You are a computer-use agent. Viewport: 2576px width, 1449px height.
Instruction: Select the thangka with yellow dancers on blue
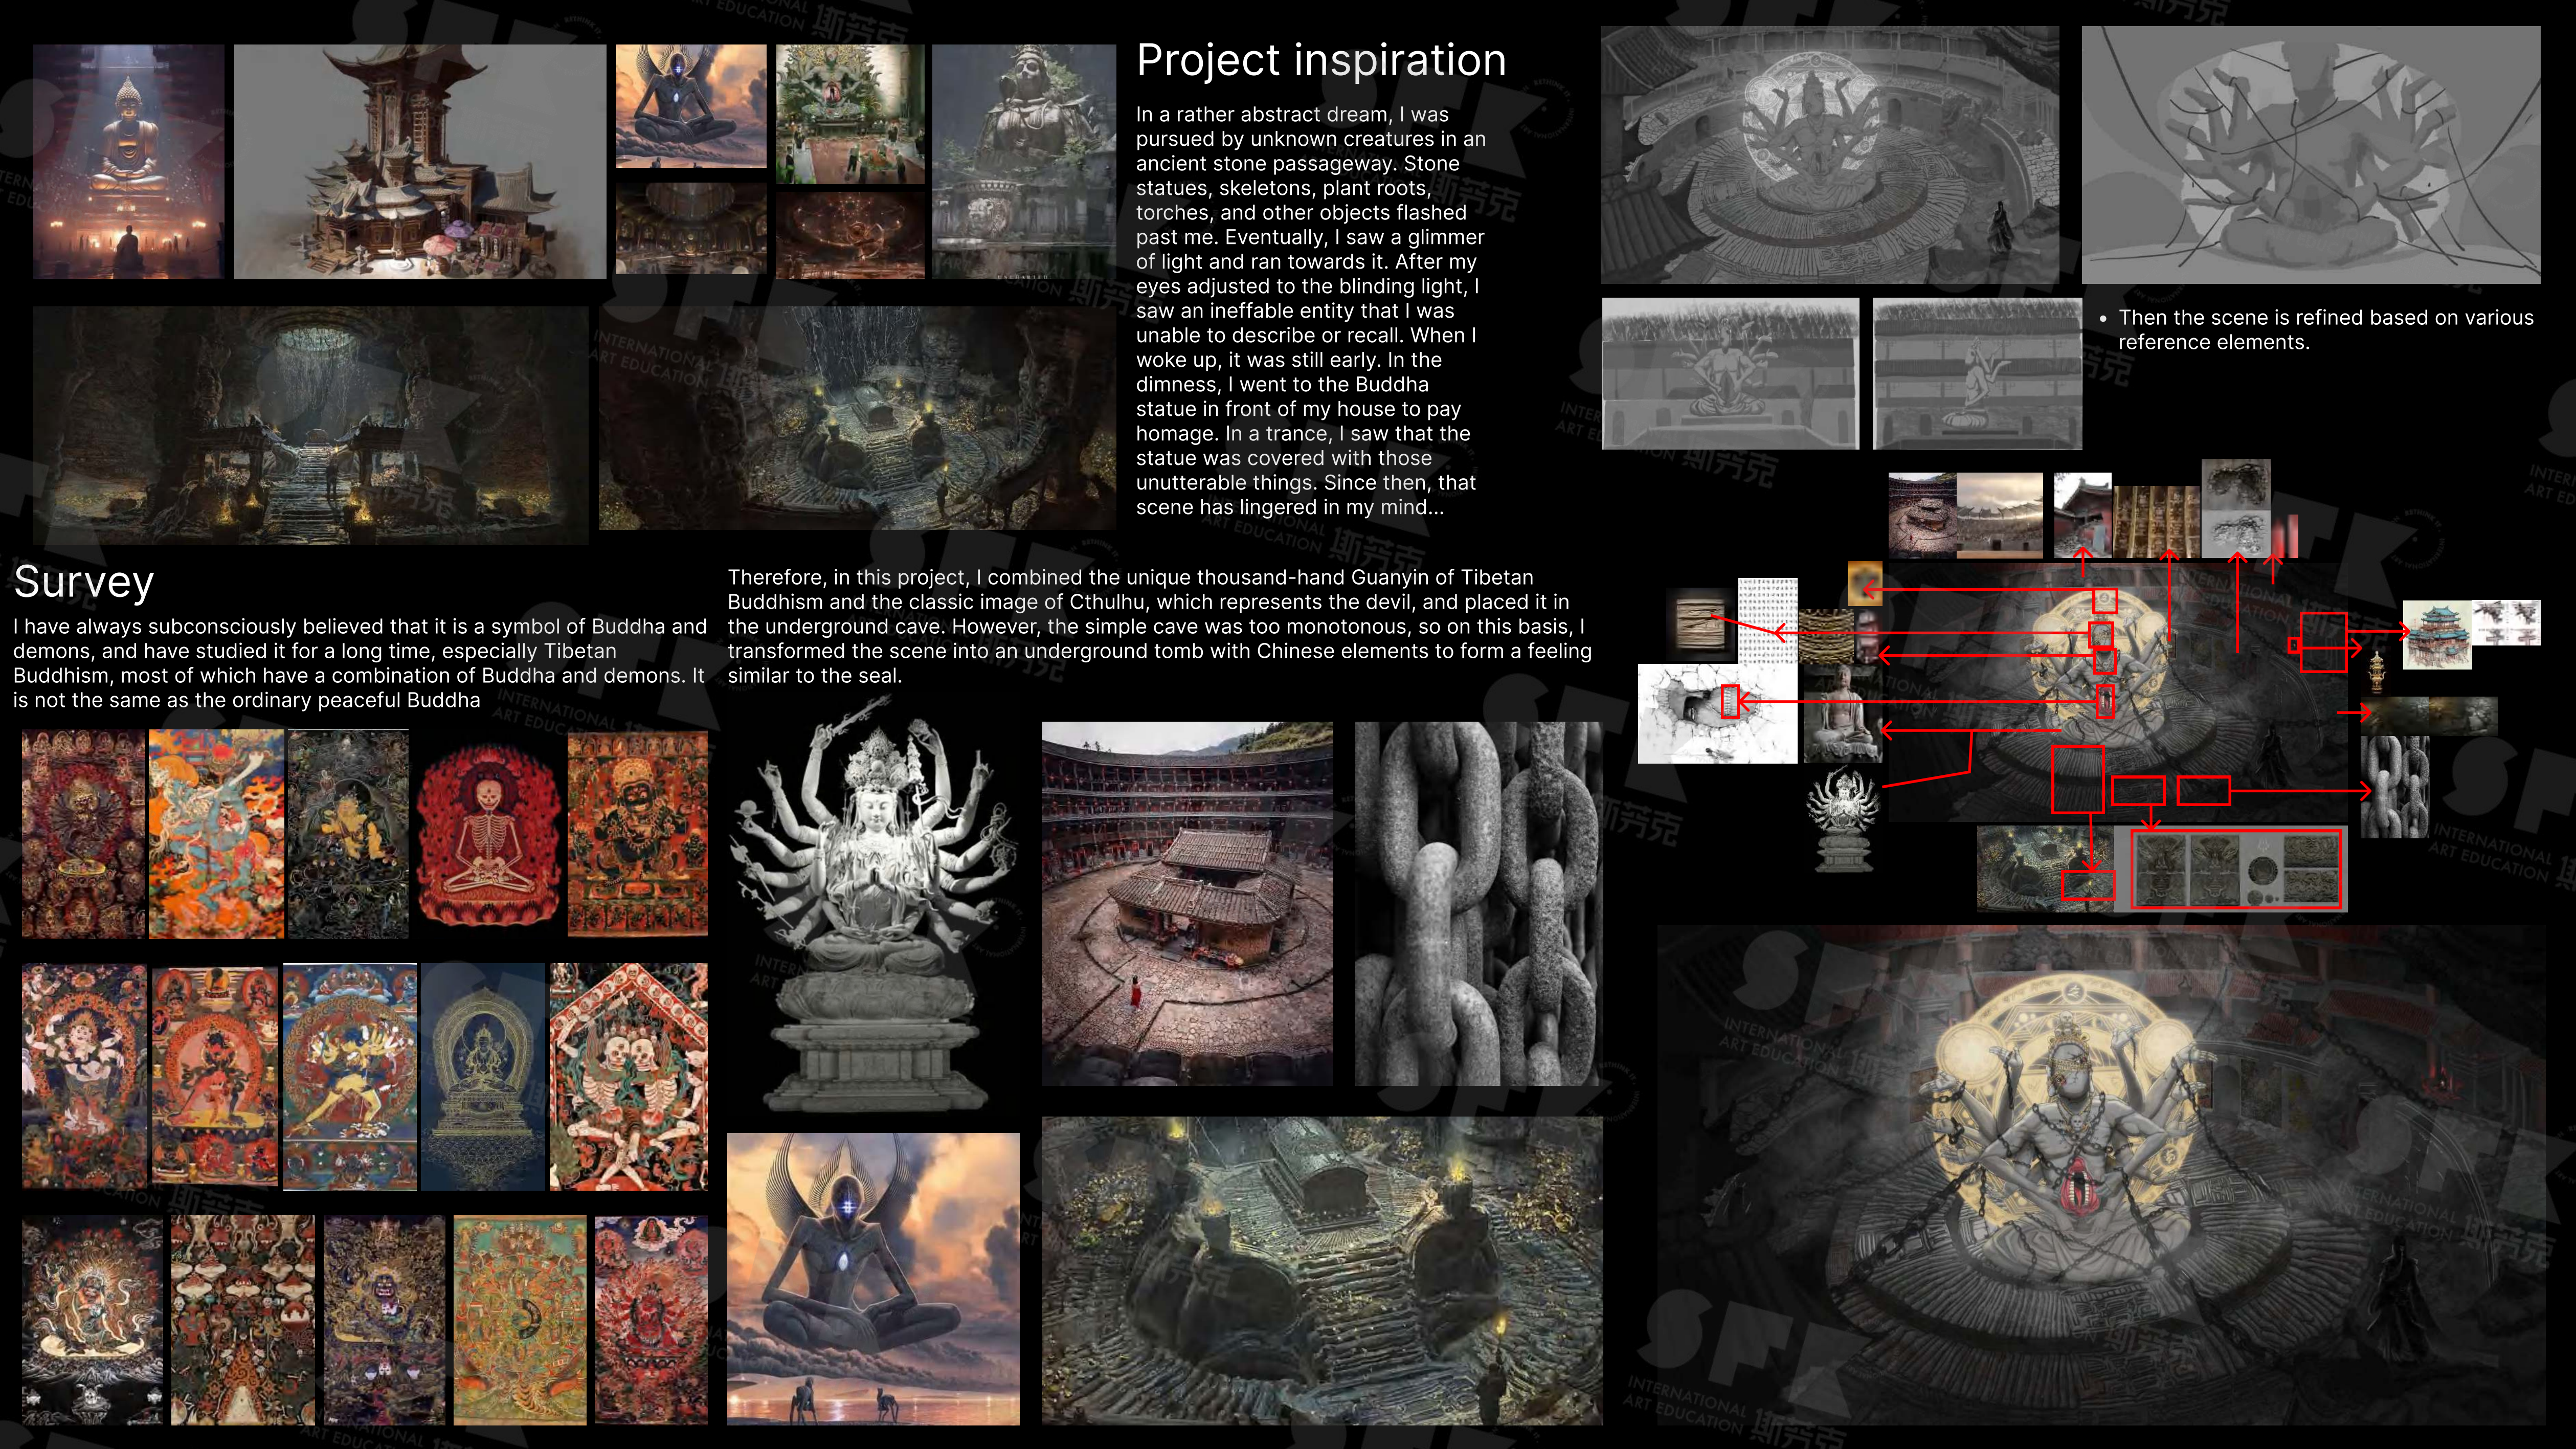click(350, 1077)
